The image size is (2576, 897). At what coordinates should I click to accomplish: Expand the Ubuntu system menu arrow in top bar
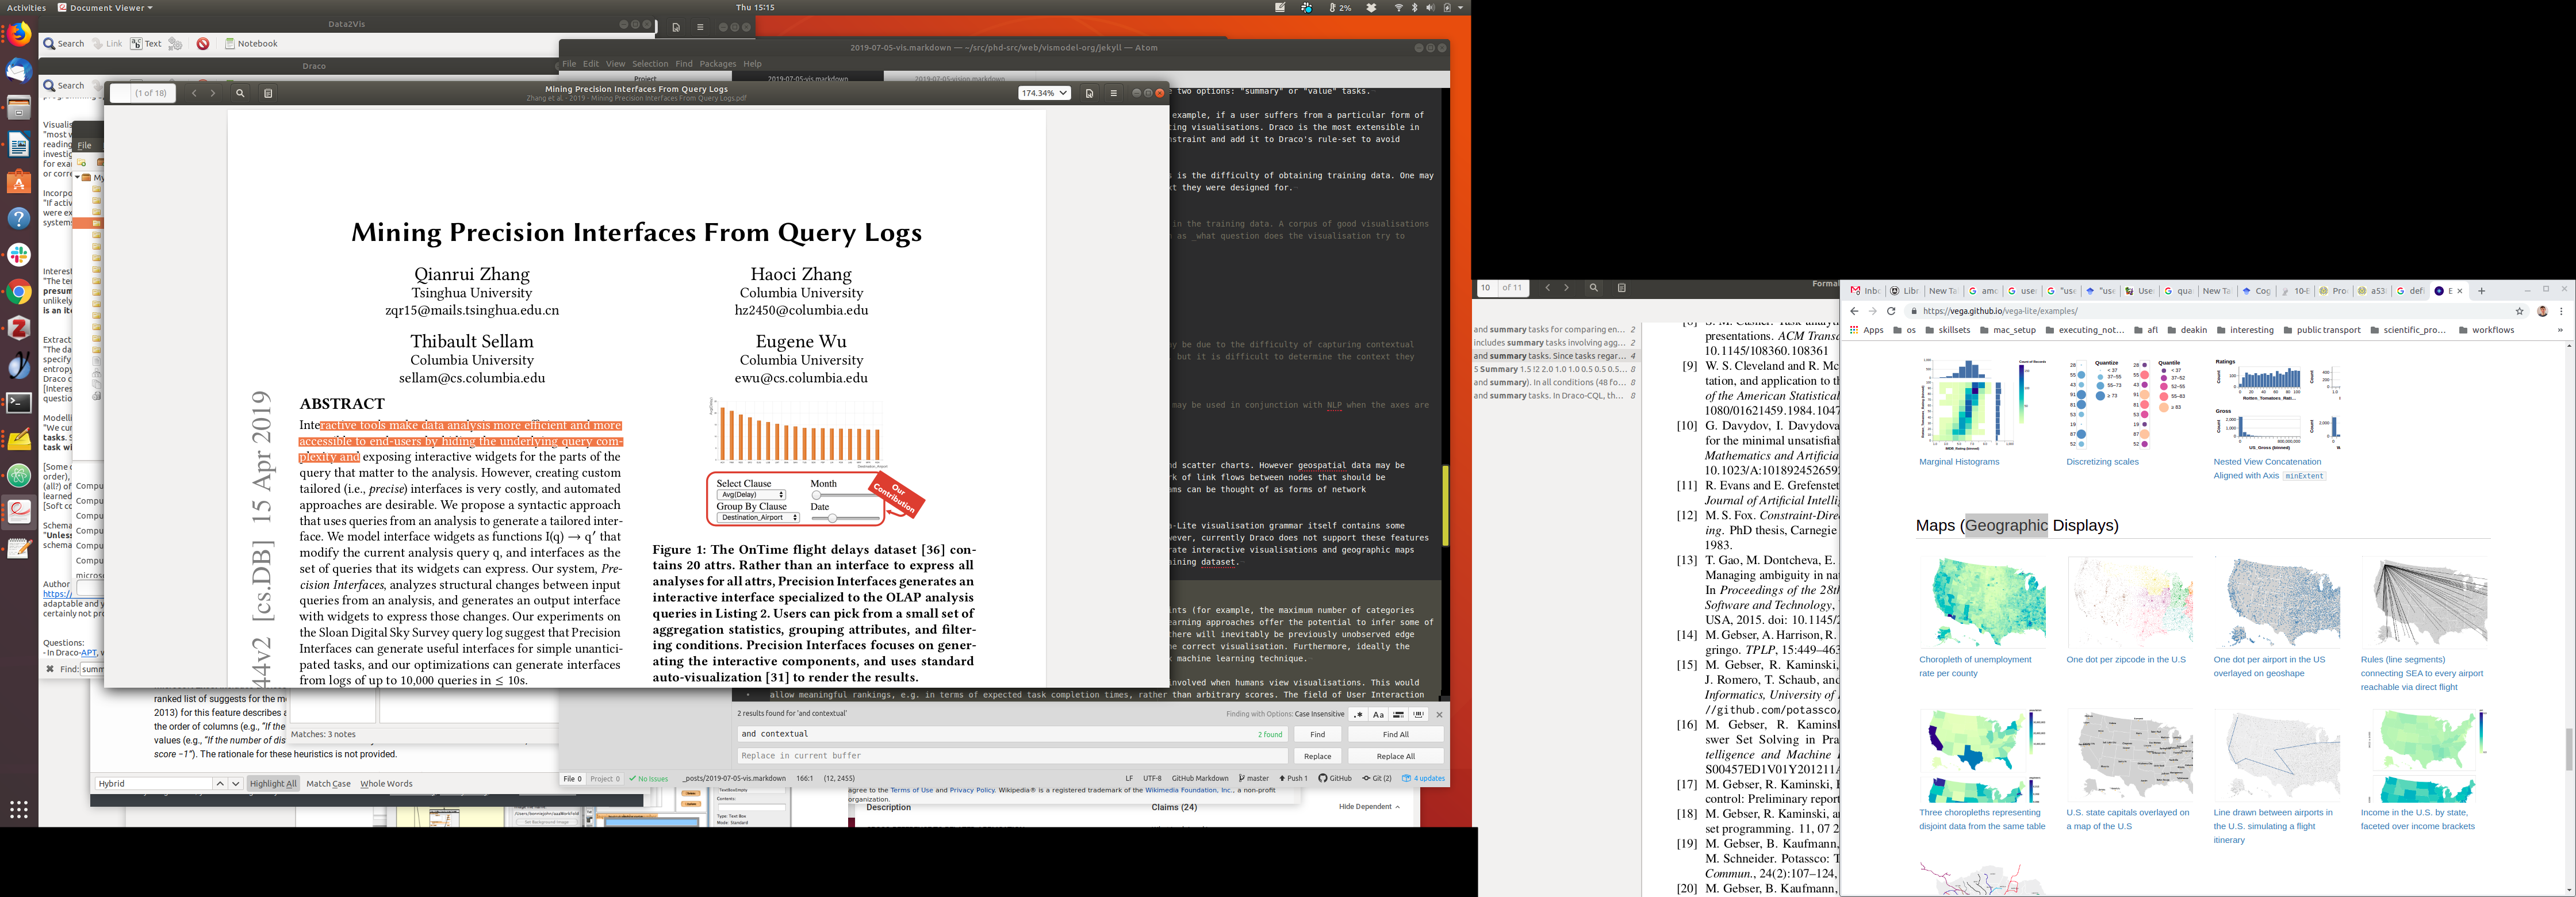pyautogui.click(x=1460, y=7)
